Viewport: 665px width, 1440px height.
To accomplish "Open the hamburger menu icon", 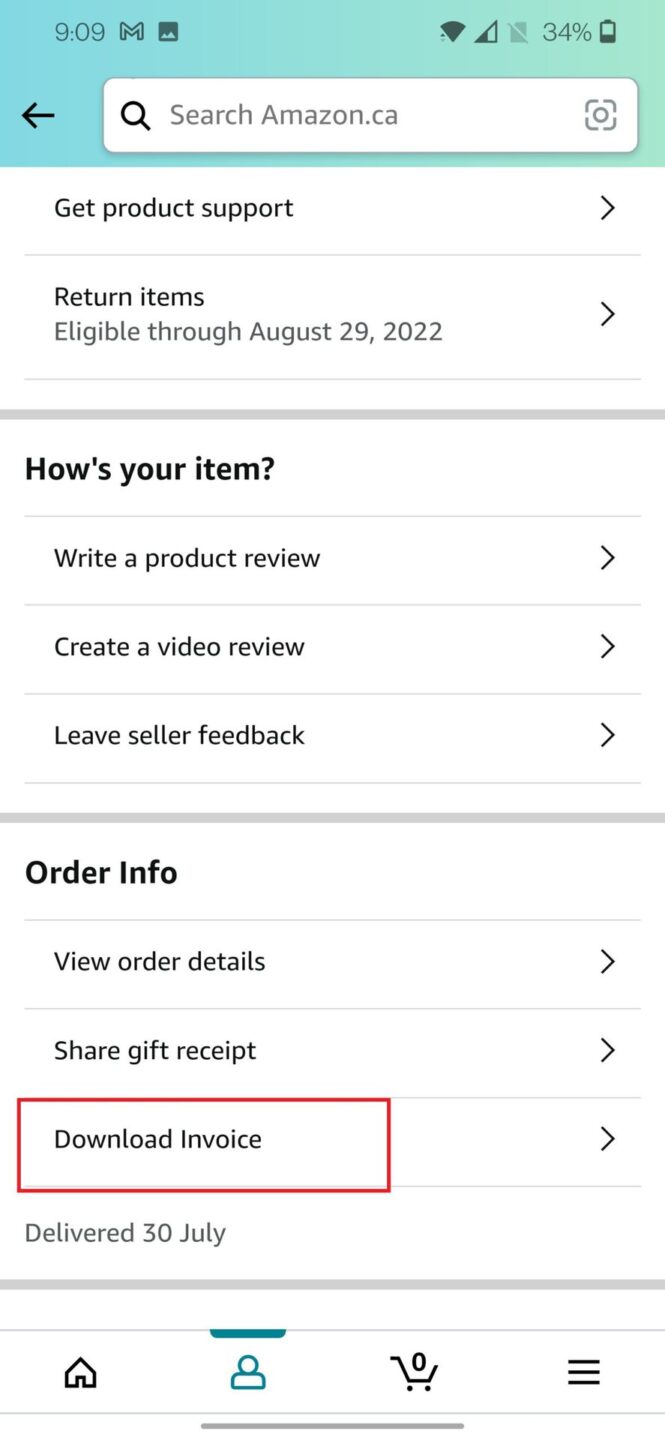I will [584, 1372].
